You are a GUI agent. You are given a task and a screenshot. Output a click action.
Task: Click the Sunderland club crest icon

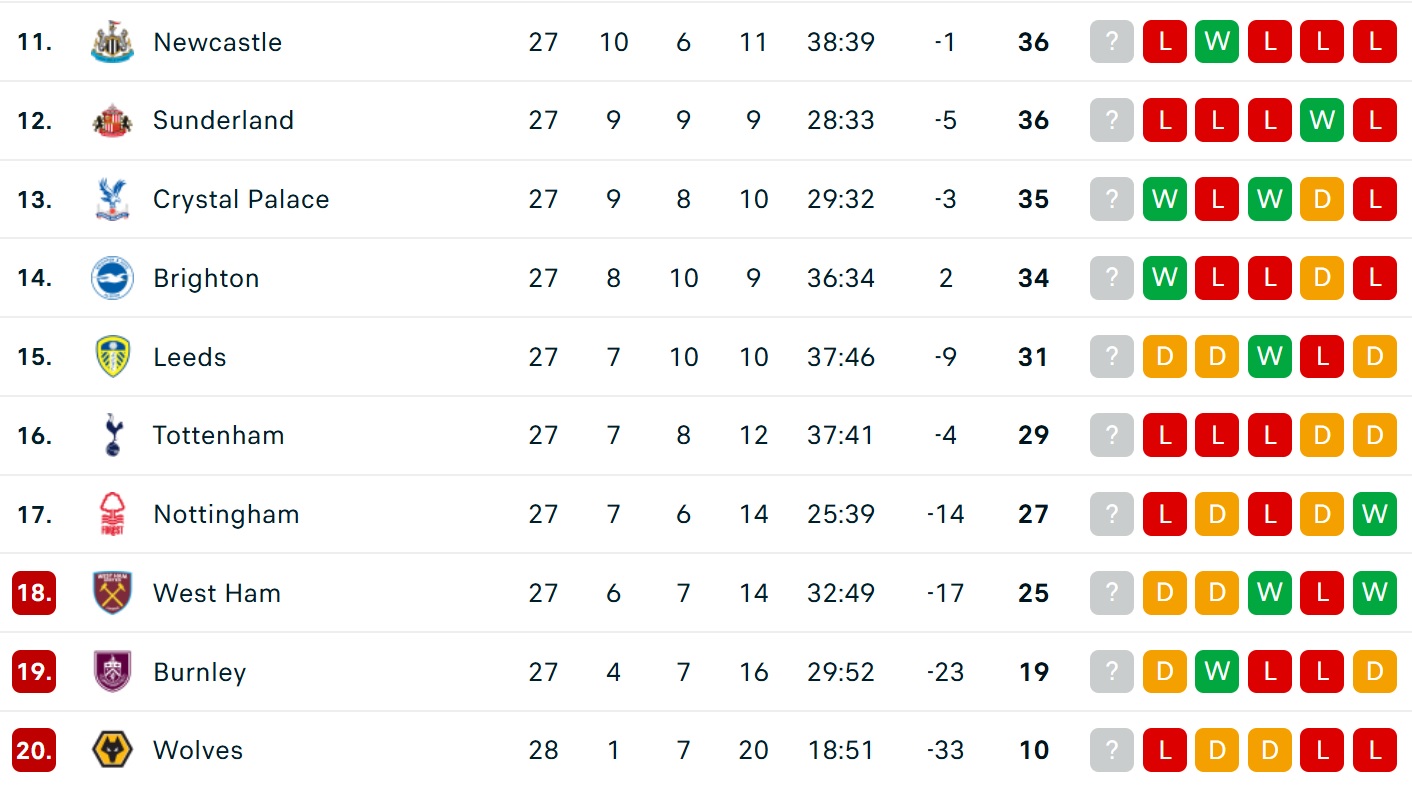(x=112, y=121)
